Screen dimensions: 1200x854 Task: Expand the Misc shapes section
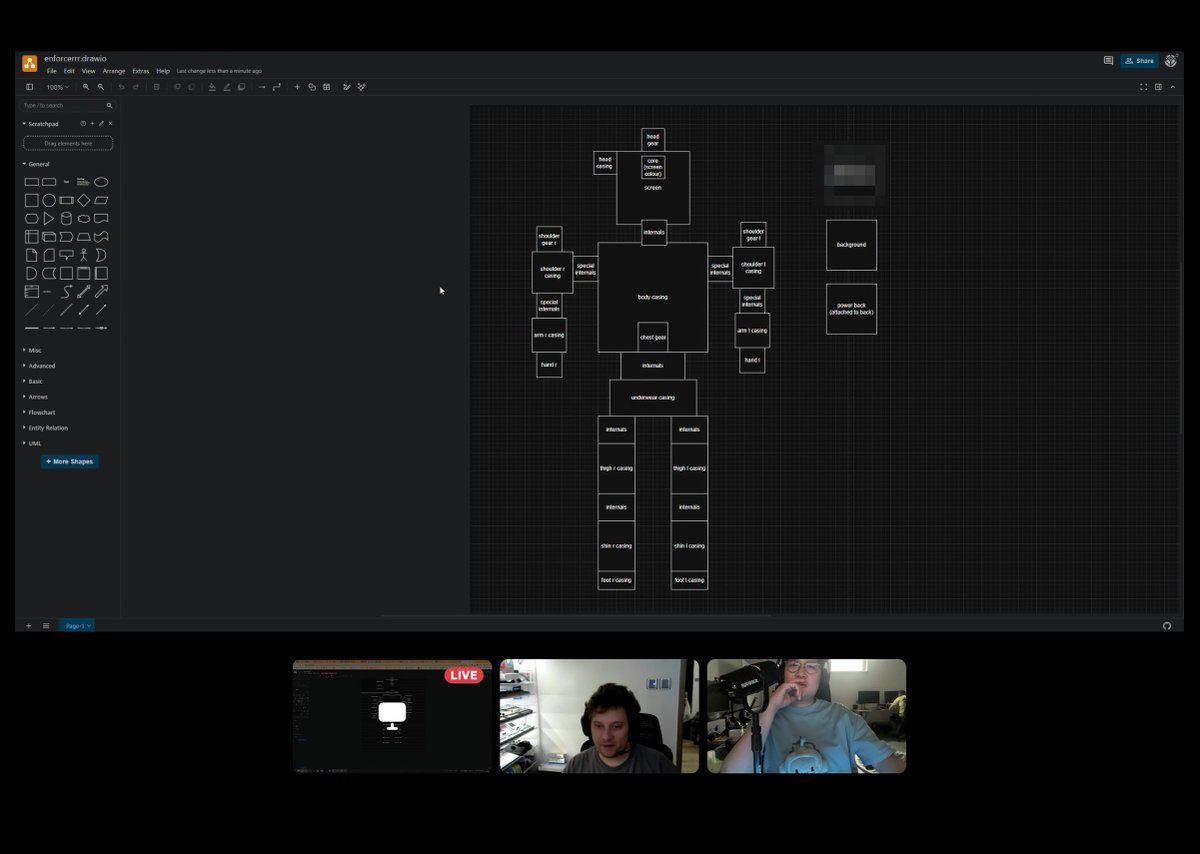[x=33, y=350]
